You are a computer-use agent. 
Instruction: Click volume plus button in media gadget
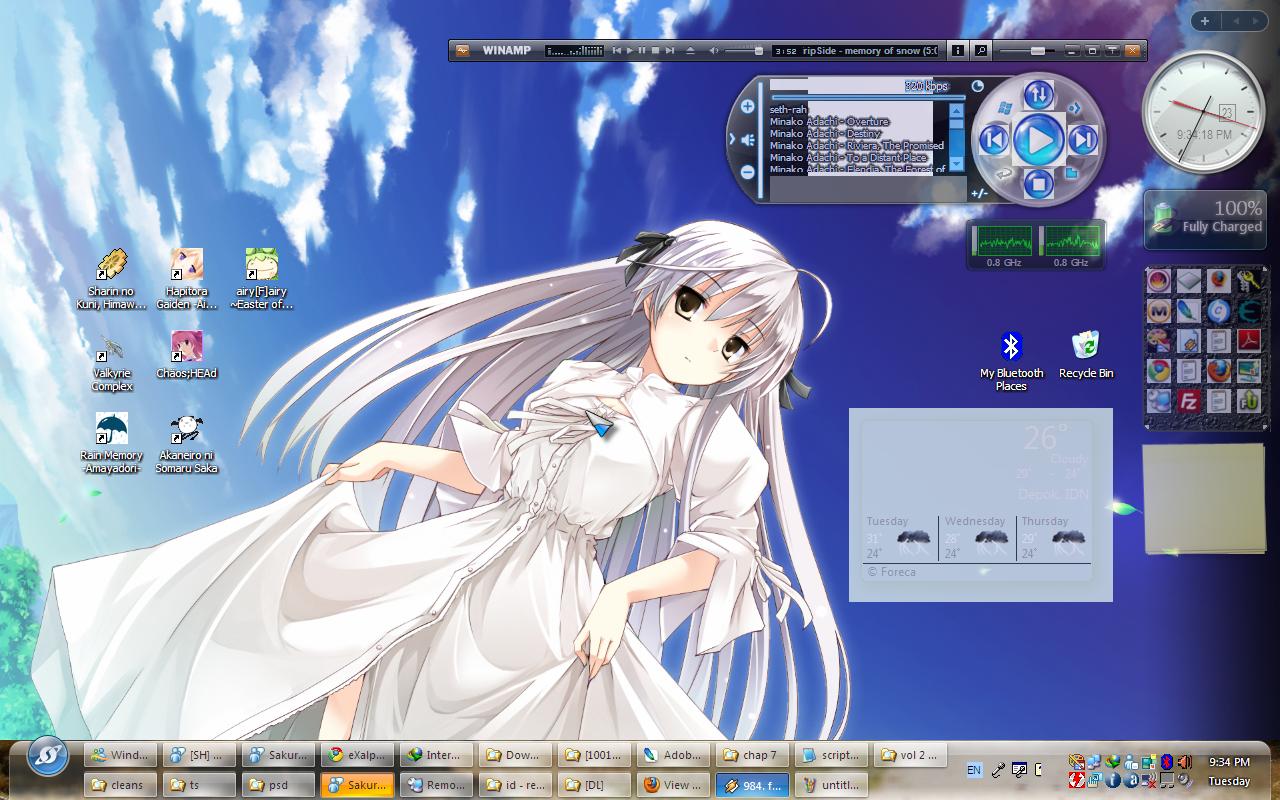click(747, 106)
